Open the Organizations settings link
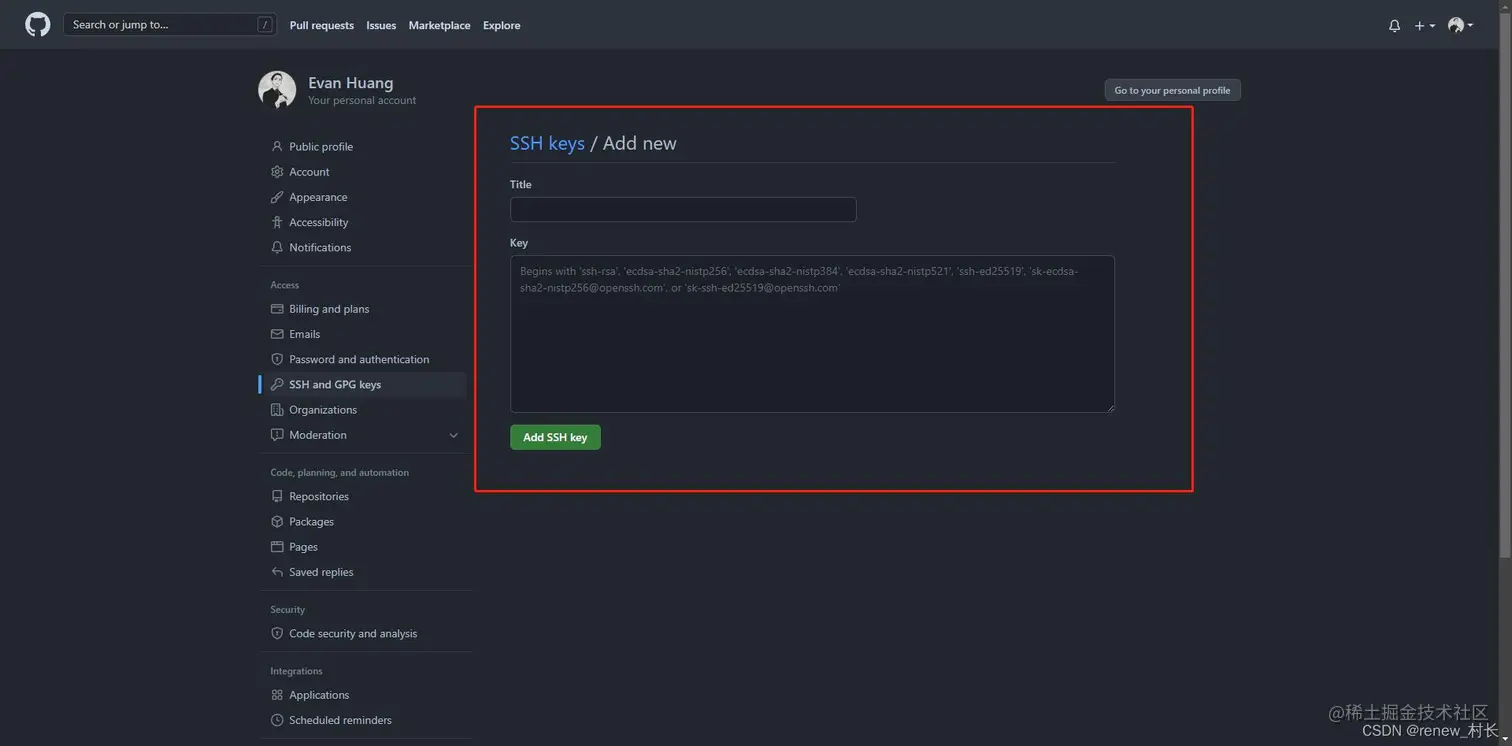The height and width of the screenshot is (746, 1512). pos(323,410)
